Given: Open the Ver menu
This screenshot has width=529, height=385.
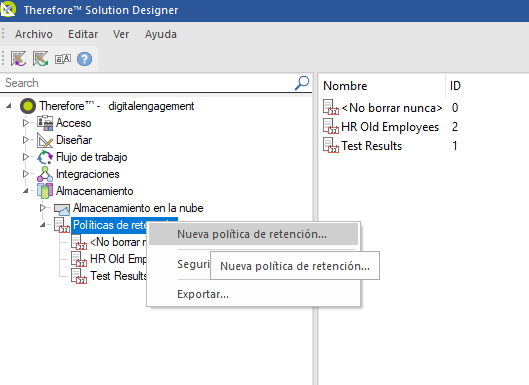Looking at the screenshot, I should tap(121, 34).
